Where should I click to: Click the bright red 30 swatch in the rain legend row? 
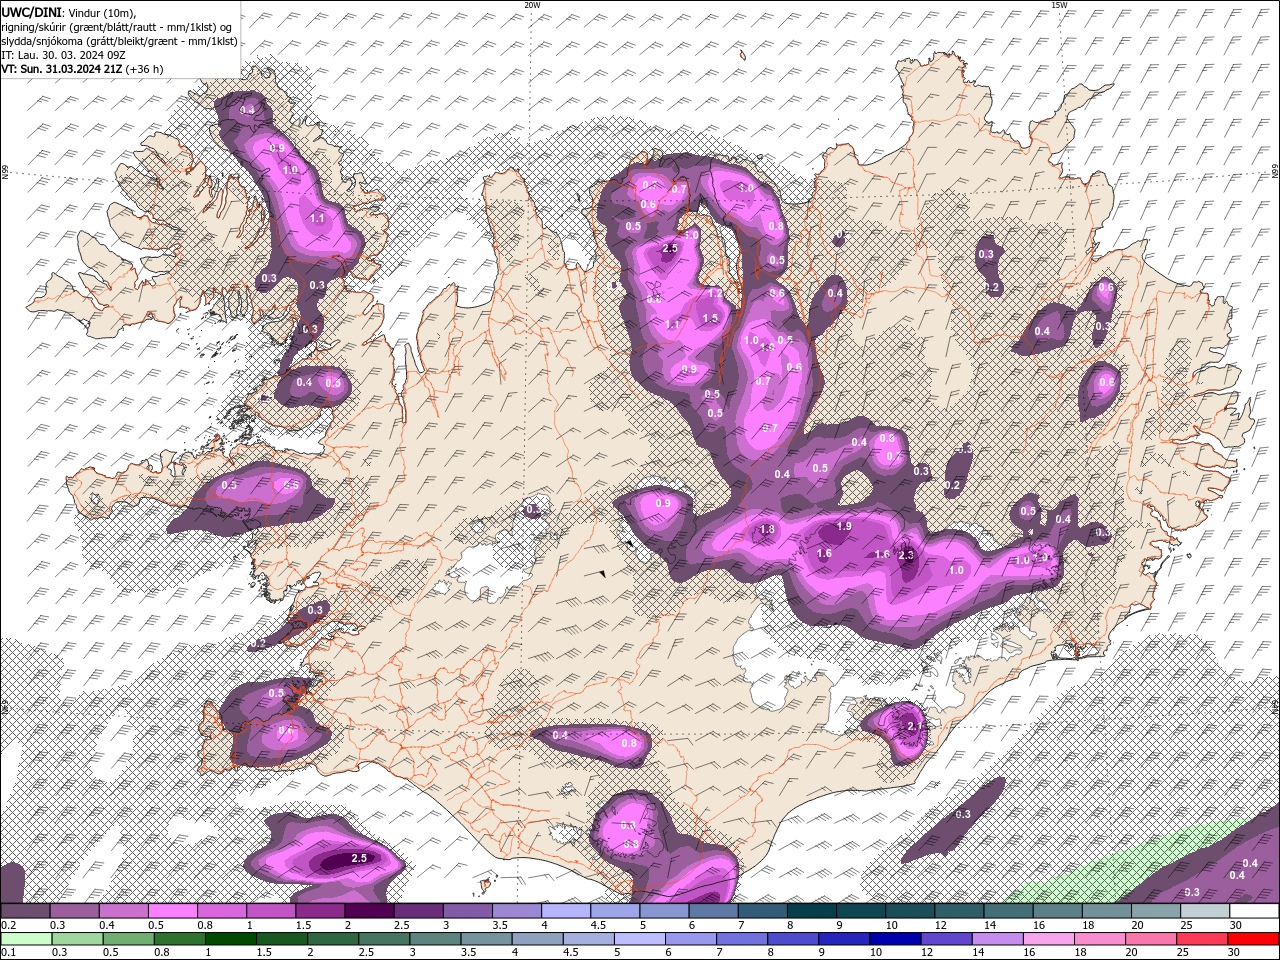(x=1254, y=939)
